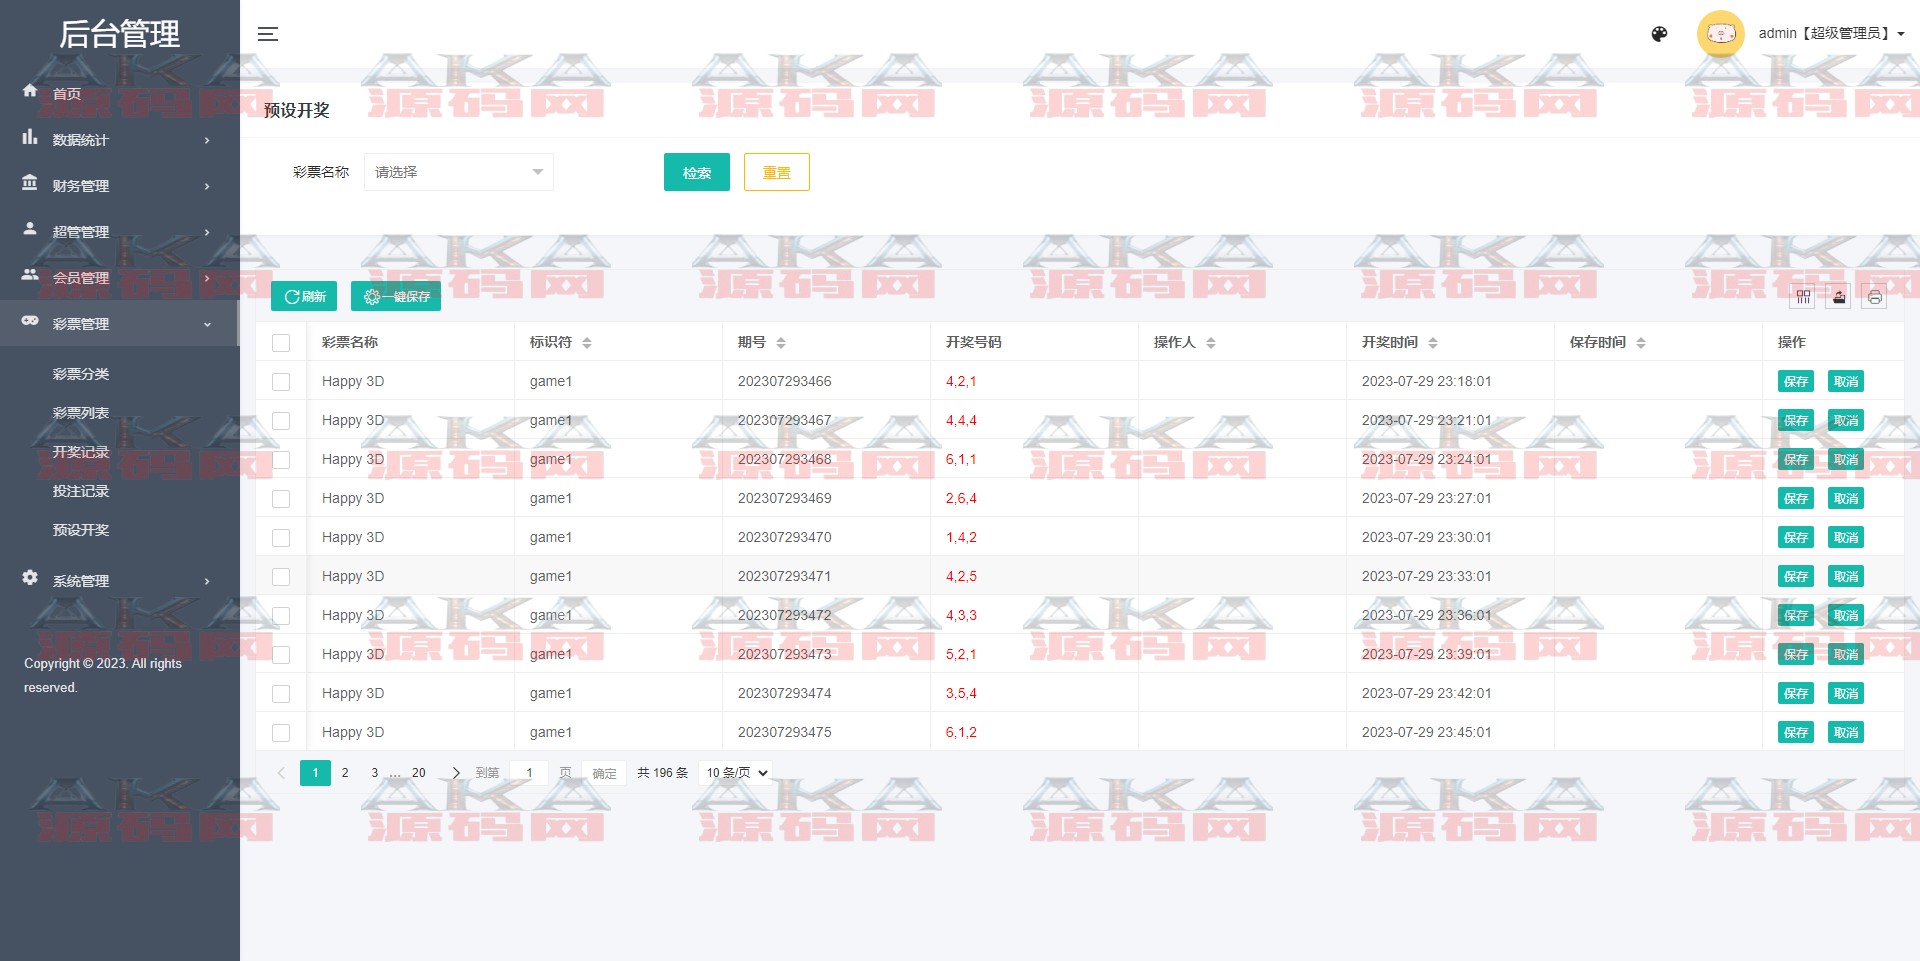1920x961 pixels.
Task: Click the export table icon
Action: (1838, 297)
